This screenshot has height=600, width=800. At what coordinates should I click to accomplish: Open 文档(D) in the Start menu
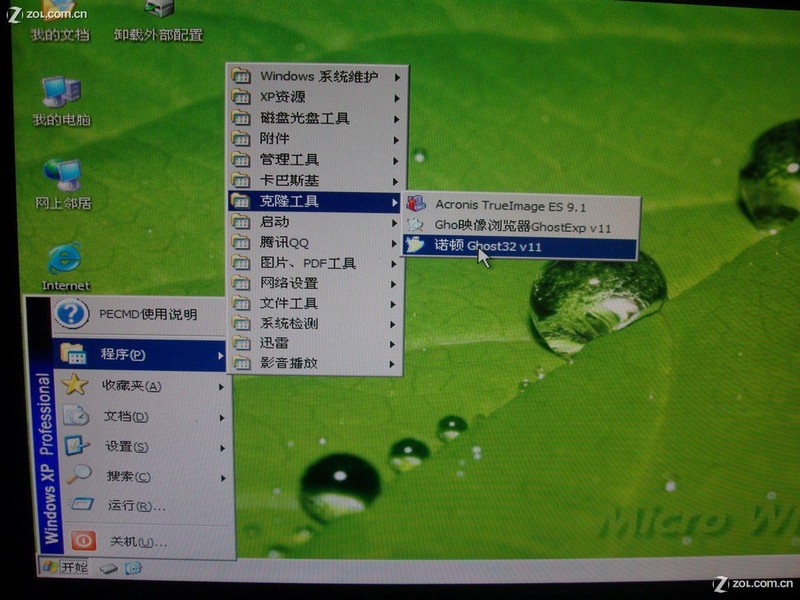[142, 416]
